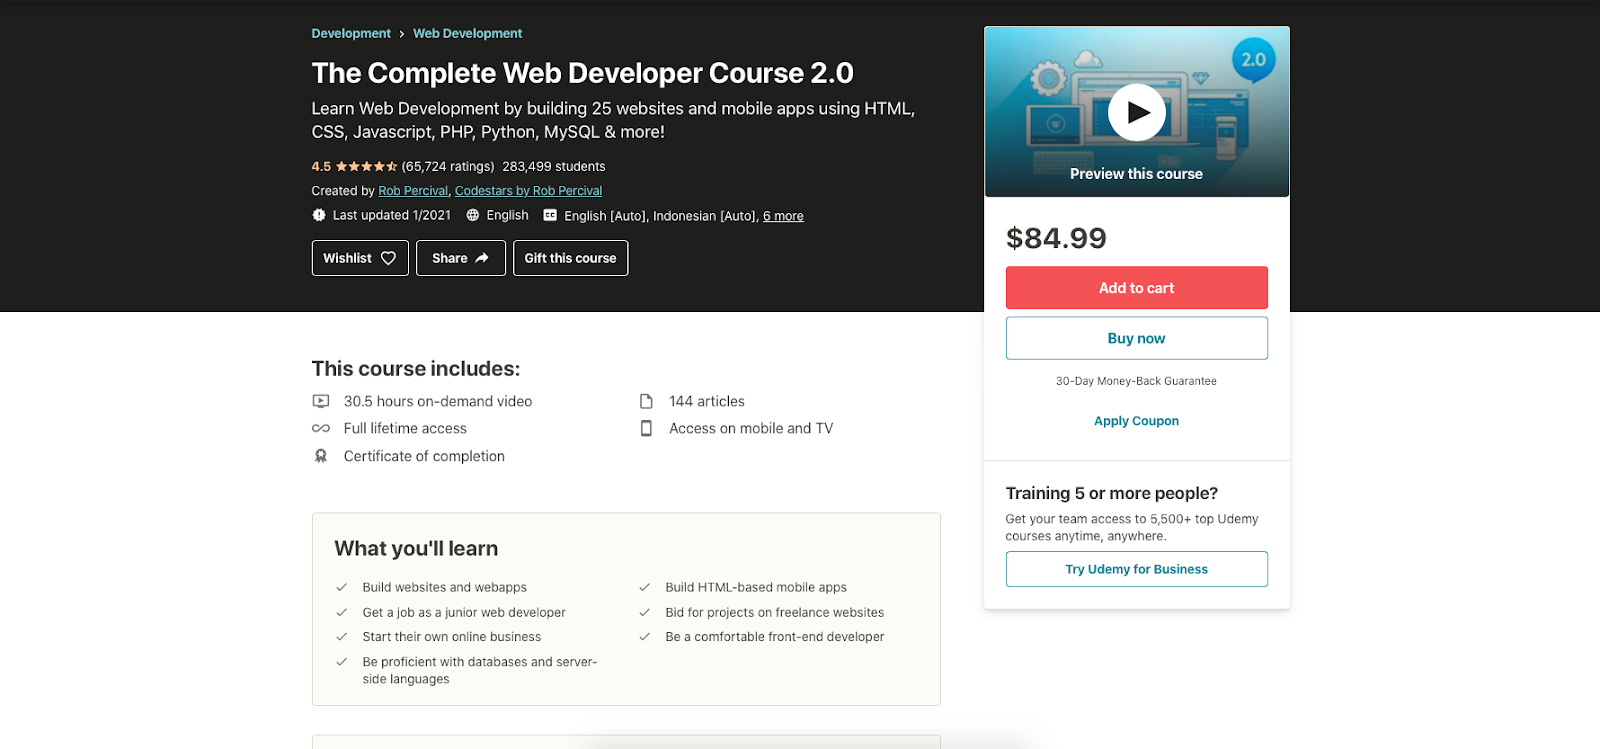Click checkmark beside Get a job as junior developer
This screenshot has width=1600, height=749.
pyautogui.click(x=341, y=612)
